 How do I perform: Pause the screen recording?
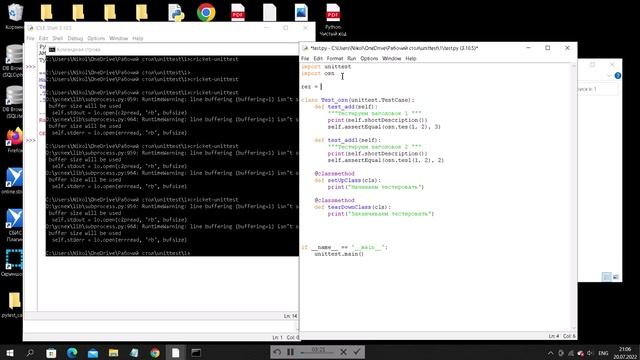tap(290, 352)
